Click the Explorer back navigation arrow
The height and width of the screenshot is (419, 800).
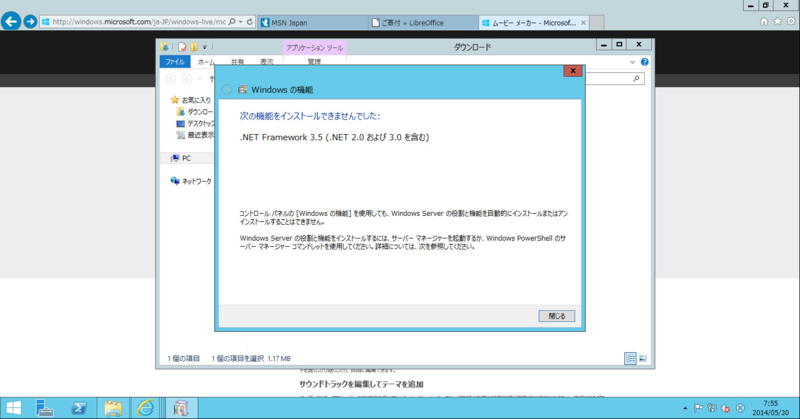click(x=170, y=79)
